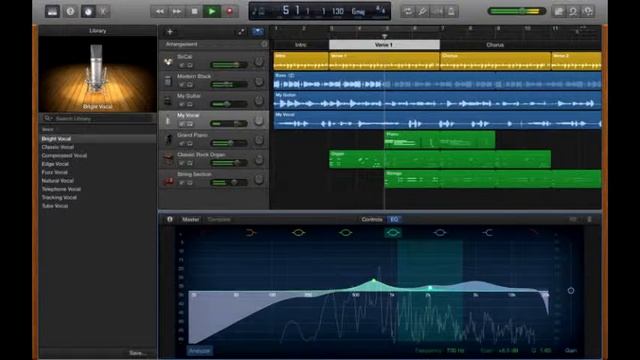
Task: Open the Media Browser button
Action: (x=588, y=11)
